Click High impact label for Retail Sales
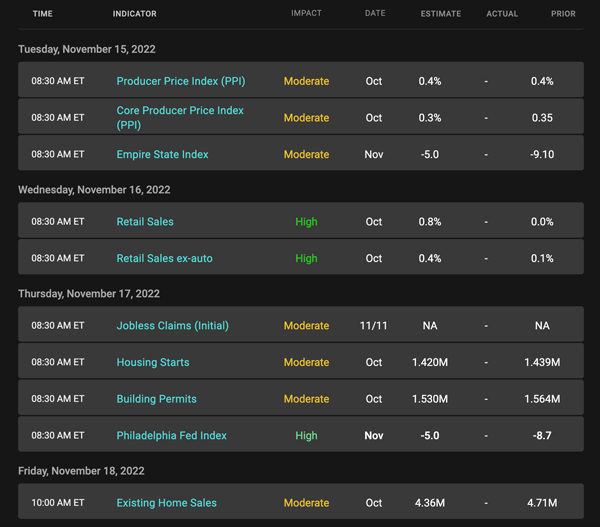600x527 pixels. pos(306,222)
